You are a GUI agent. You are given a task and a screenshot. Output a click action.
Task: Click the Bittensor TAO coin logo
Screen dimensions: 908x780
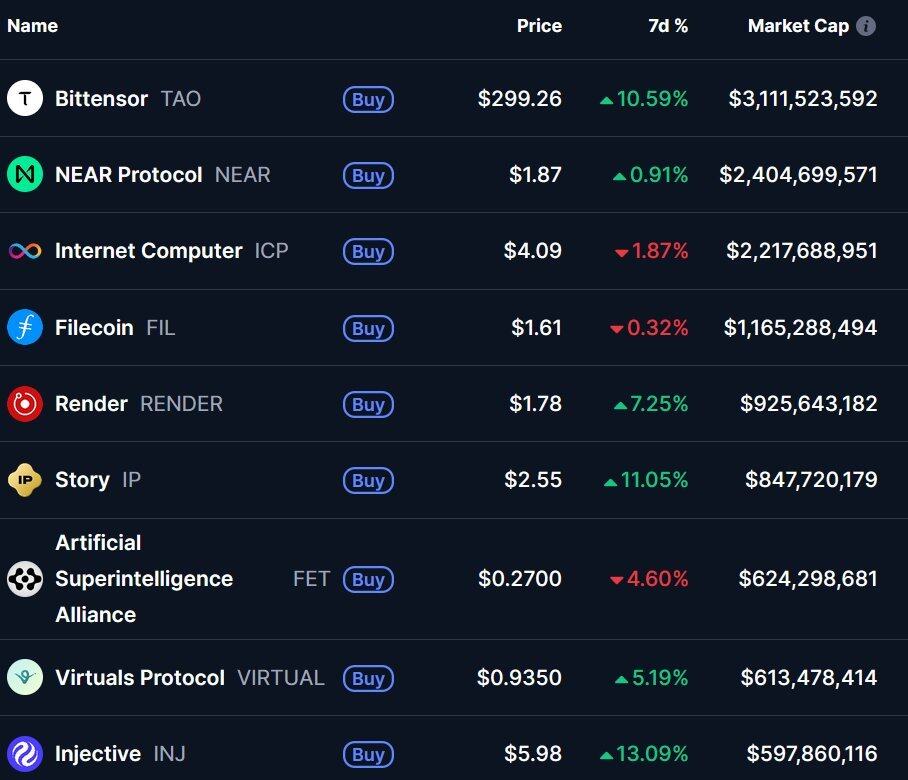[25, 98]
